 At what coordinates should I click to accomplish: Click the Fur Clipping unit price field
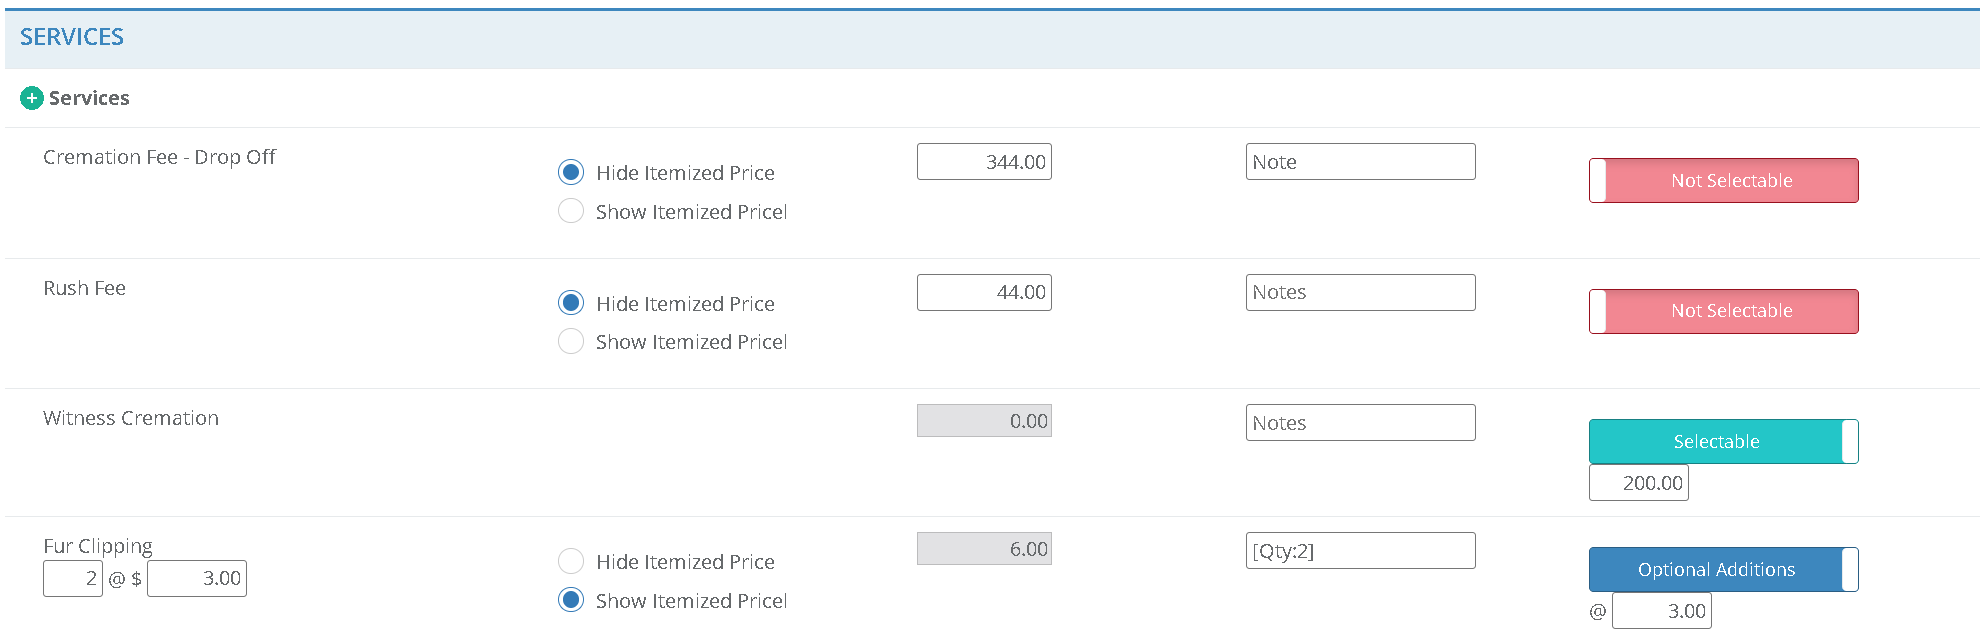tap(197, 578)
